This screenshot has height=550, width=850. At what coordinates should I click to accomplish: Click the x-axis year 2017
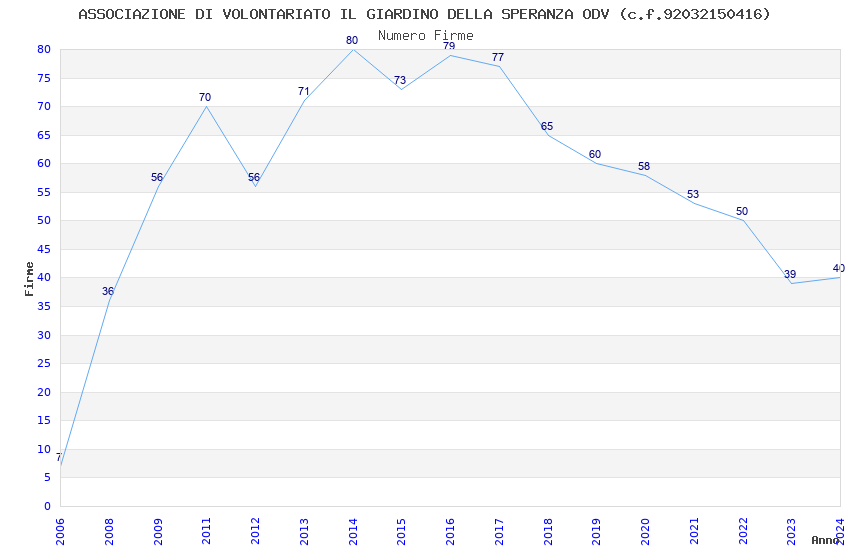click(499, 532)
